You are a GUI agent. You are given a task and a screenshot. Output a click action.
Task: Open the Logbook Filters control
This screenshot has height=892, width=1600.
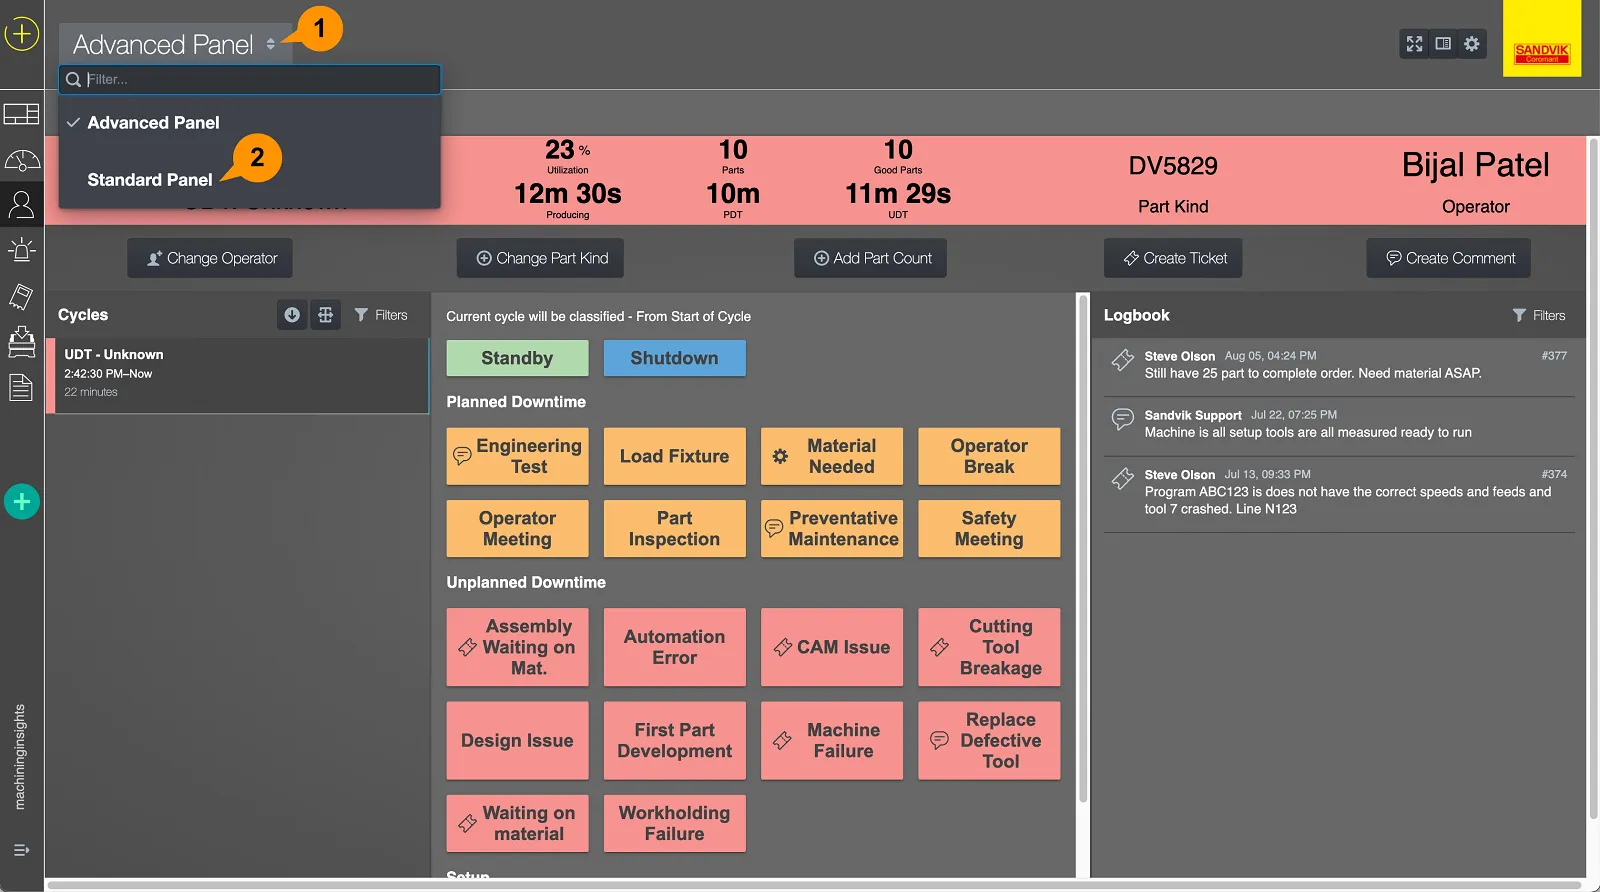point(1539,315)
